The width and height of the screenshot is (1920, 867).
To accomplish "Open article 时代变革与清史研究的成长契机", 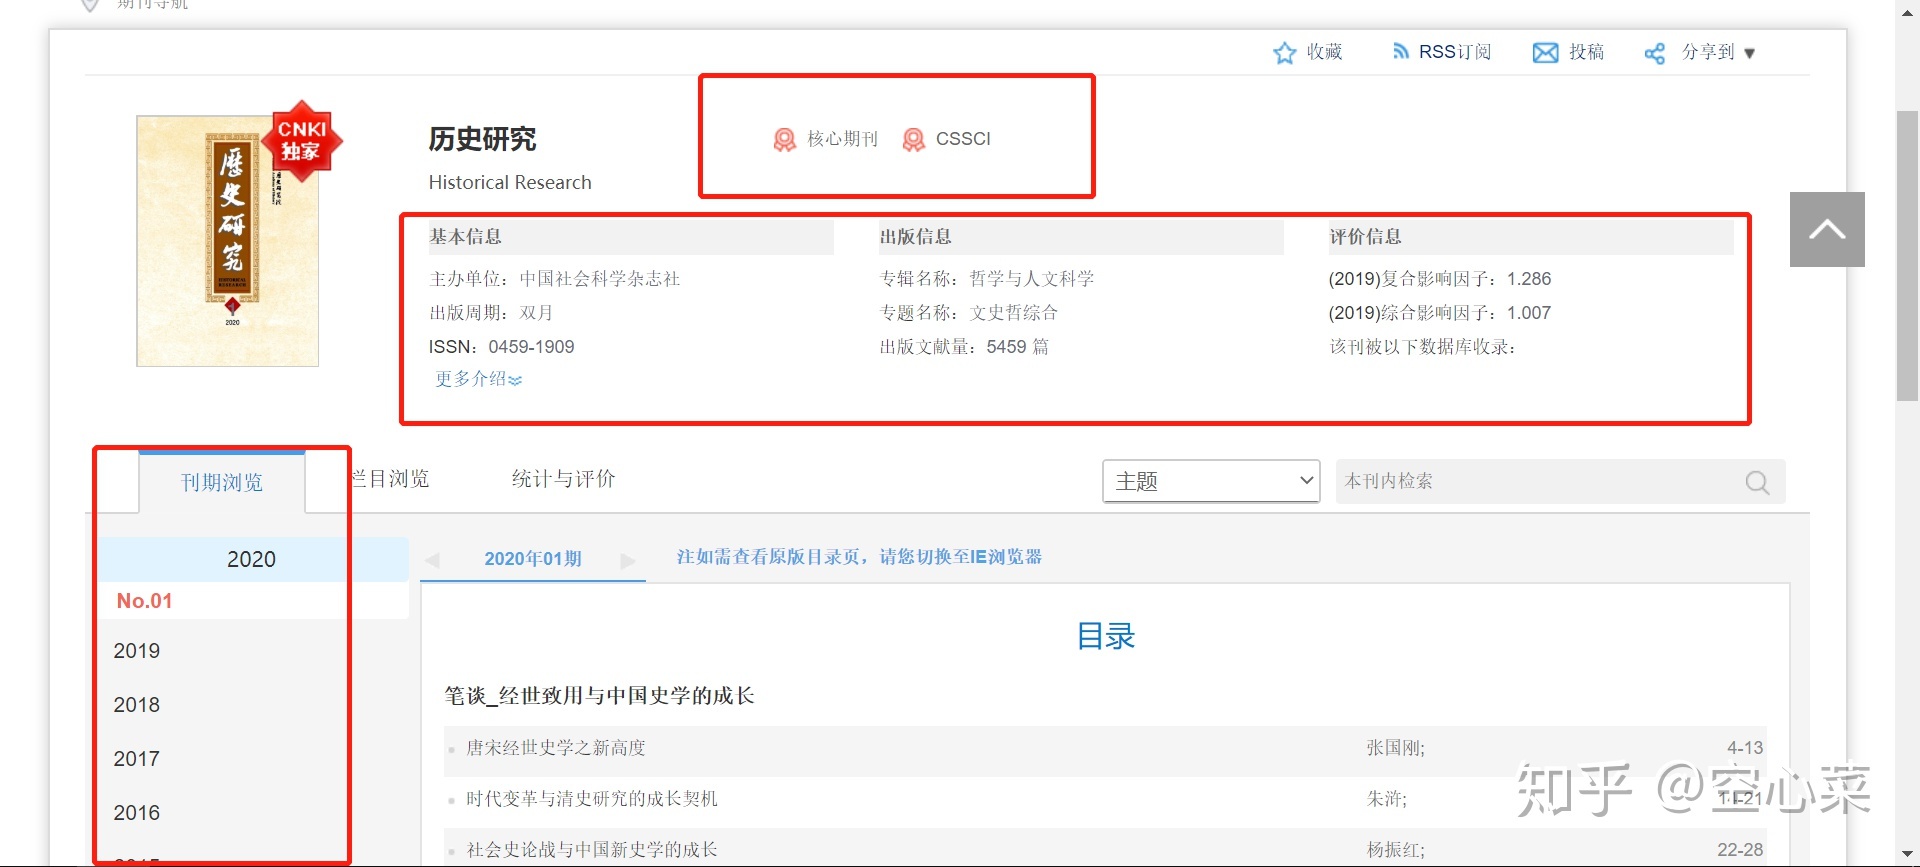I will tap(592, 799).
